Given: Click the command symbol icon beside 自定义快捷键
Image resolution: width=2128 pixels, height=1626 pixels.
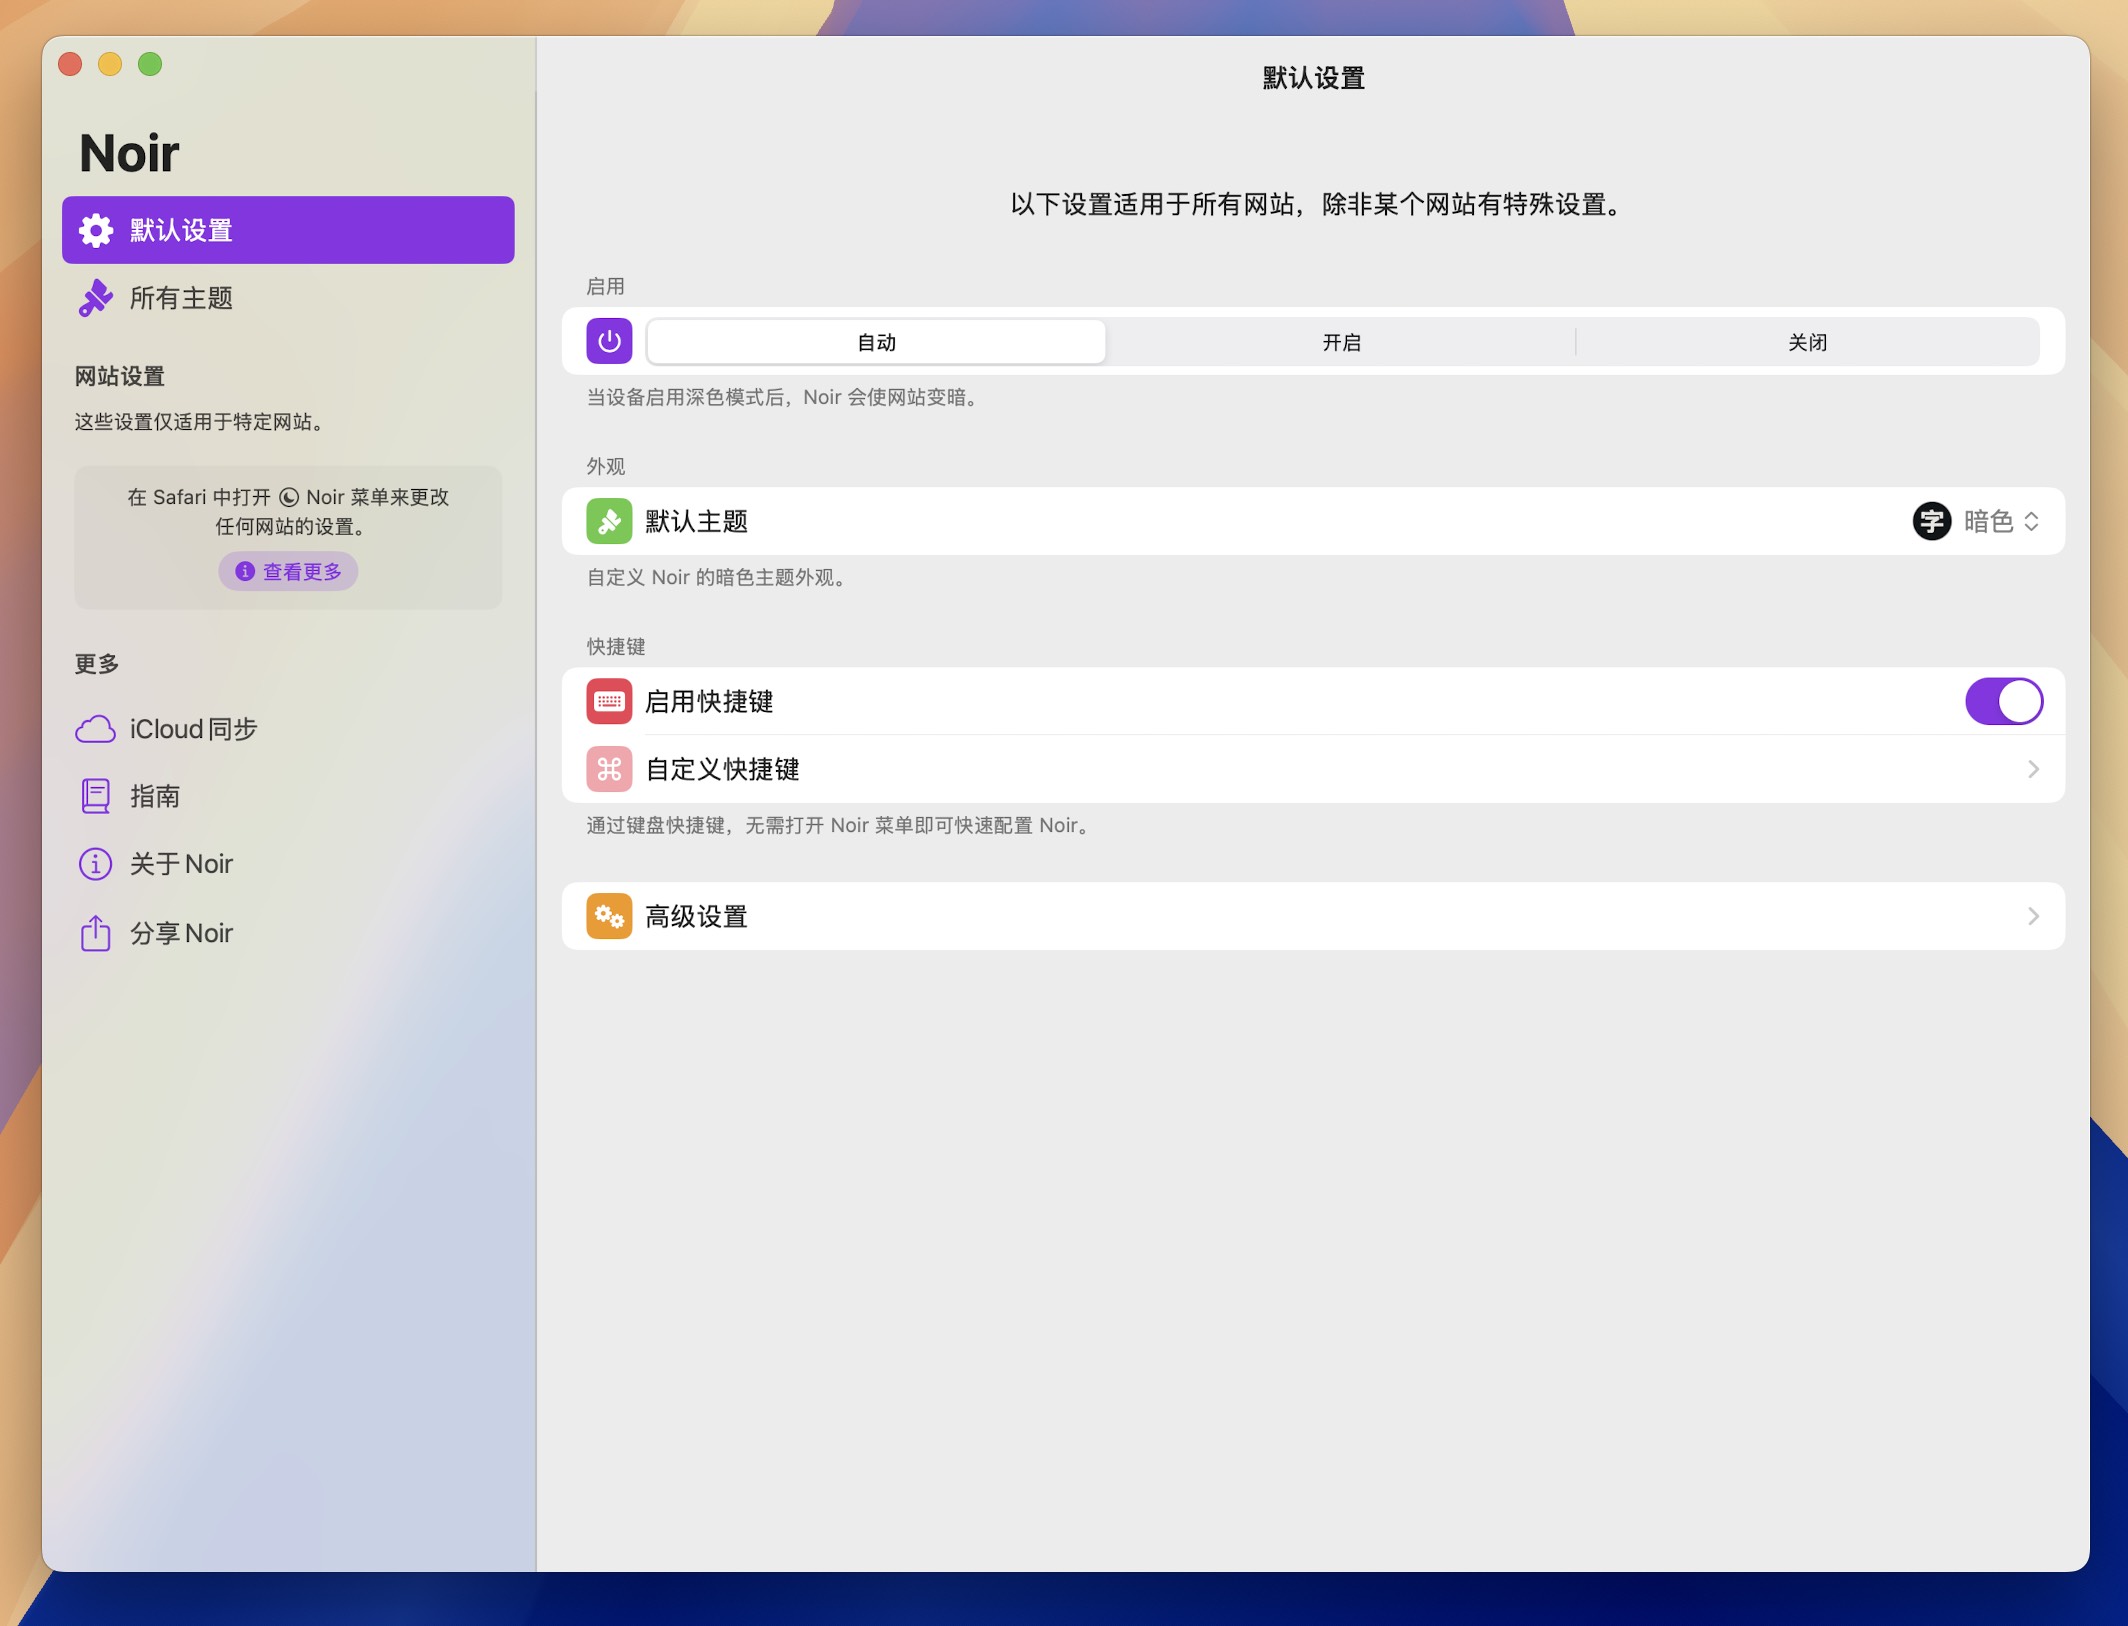Looking at the screenshot, I should [608, 769].
